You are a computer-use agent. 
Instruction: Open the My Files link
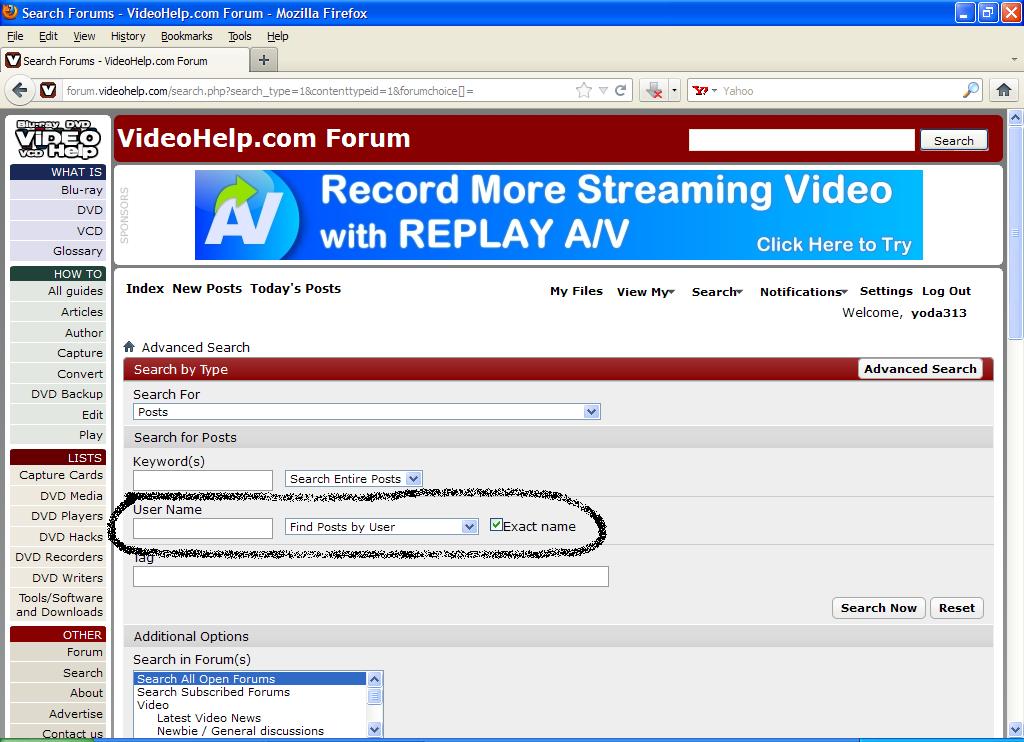click(576, 291)
